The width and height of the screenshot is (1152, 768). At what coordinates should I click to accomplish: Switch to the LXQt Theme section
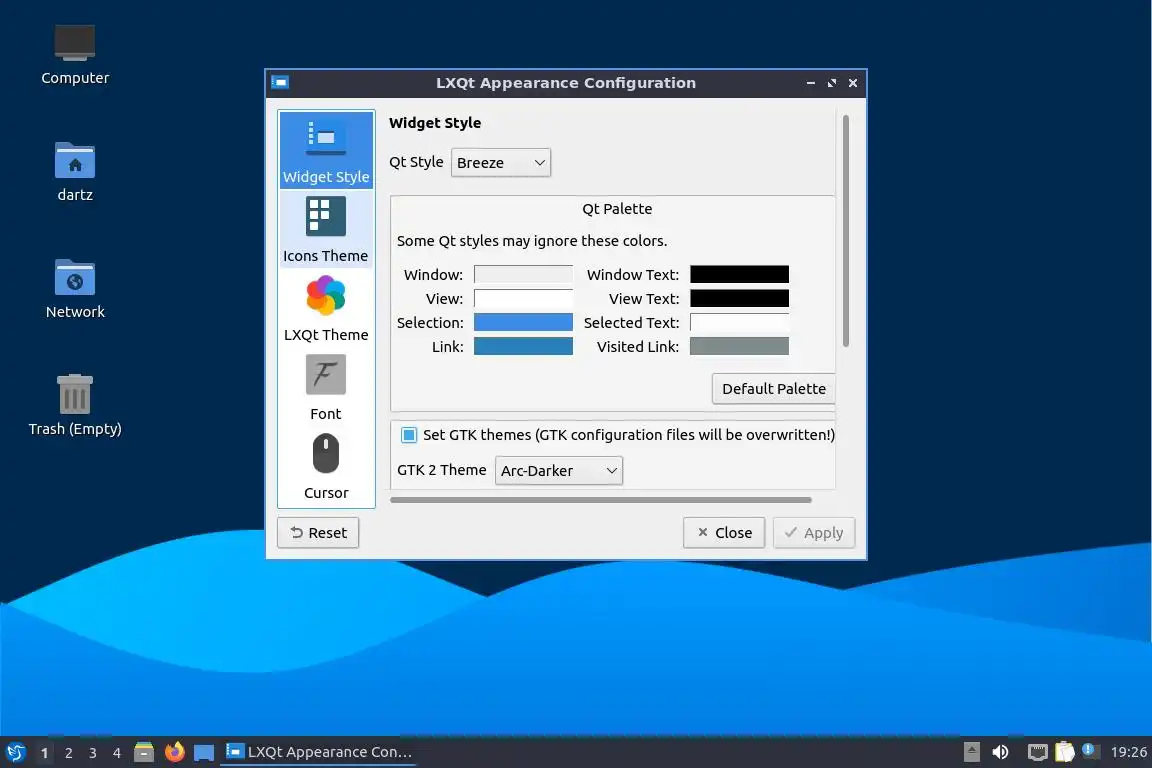pyautogui.click(x=325, y=309)
